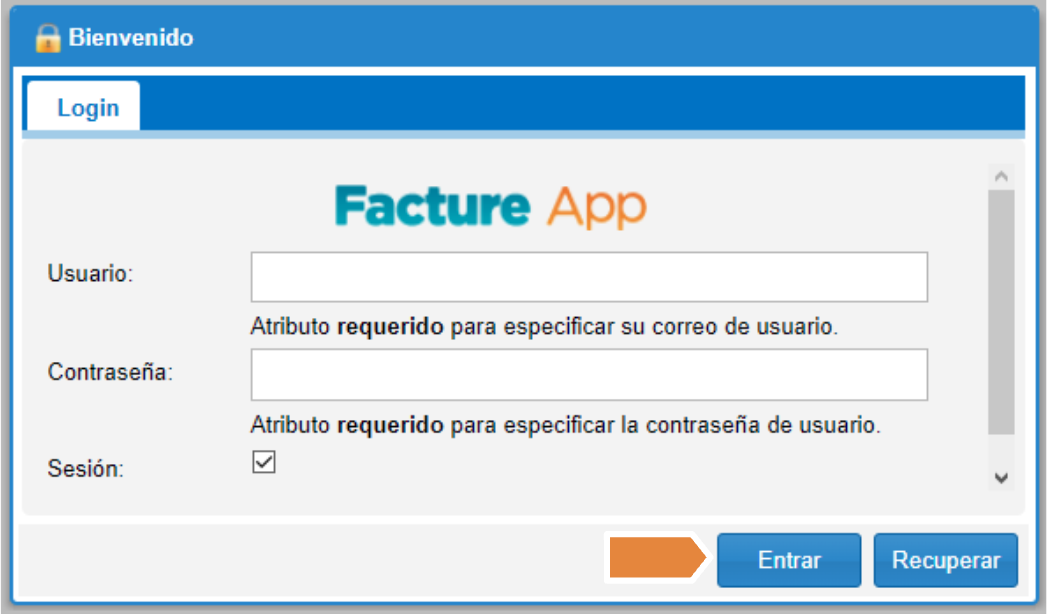
Task: Focus the Contraseña input field
Action: coord(589,374)
